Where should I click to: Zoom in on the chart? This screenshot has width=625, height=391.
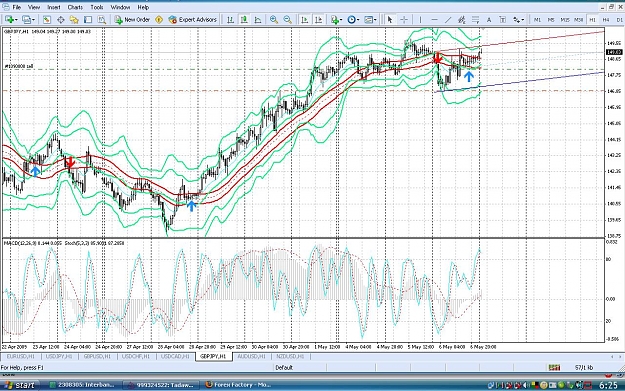pyautogui.click(x=274, y=20)
